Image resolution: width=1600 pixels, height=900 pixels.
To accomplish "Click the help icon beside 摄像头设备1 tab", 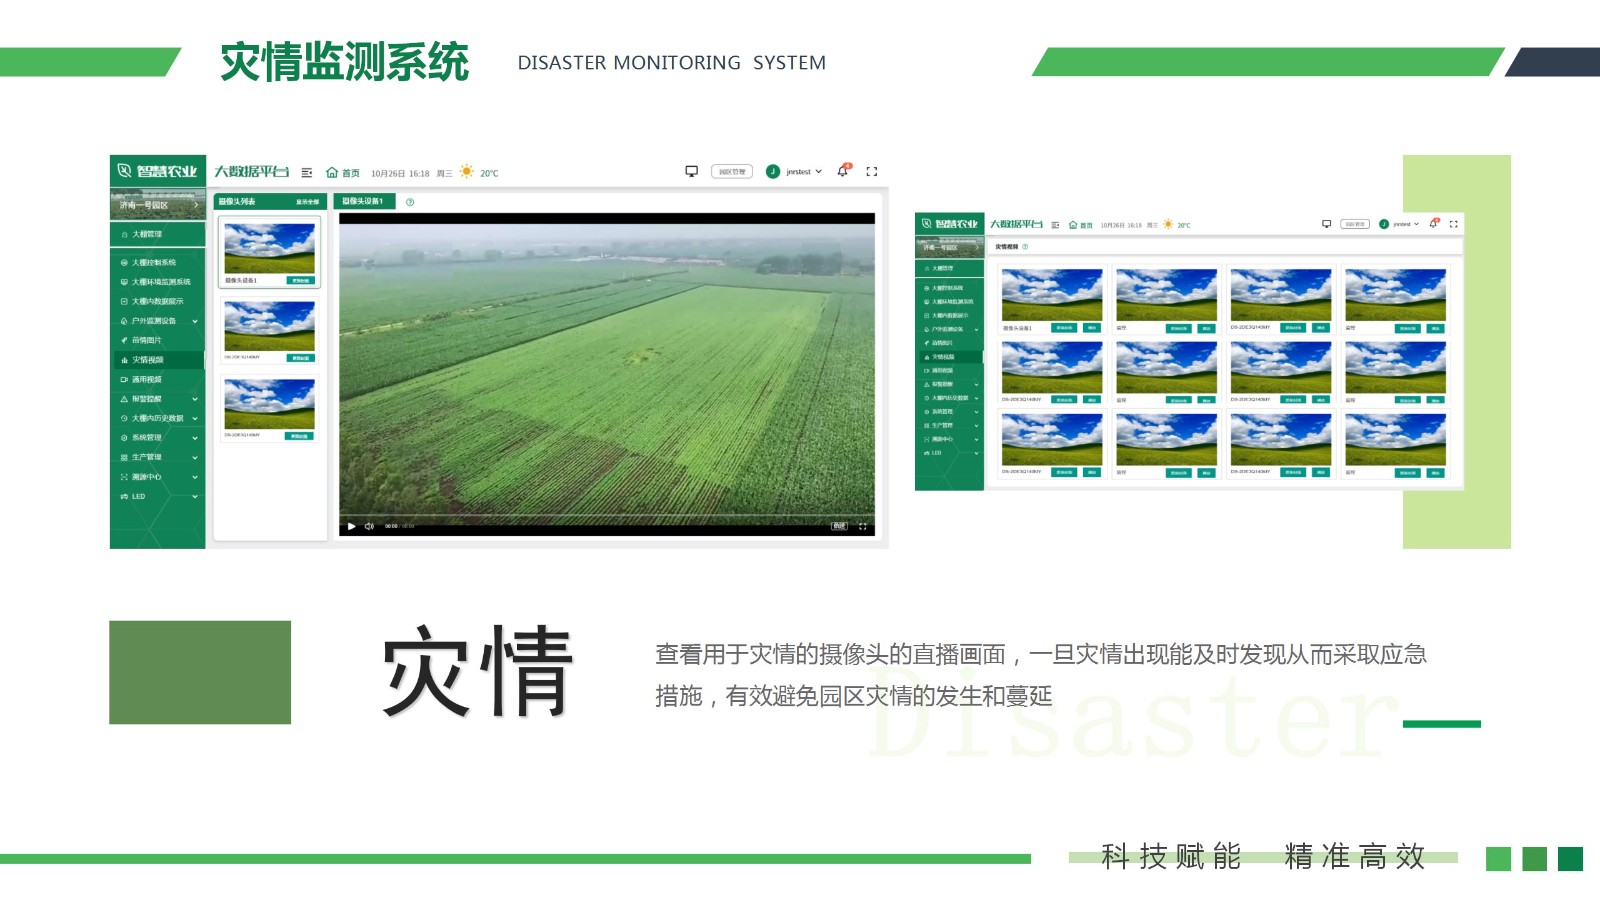I will pos(410,202).
